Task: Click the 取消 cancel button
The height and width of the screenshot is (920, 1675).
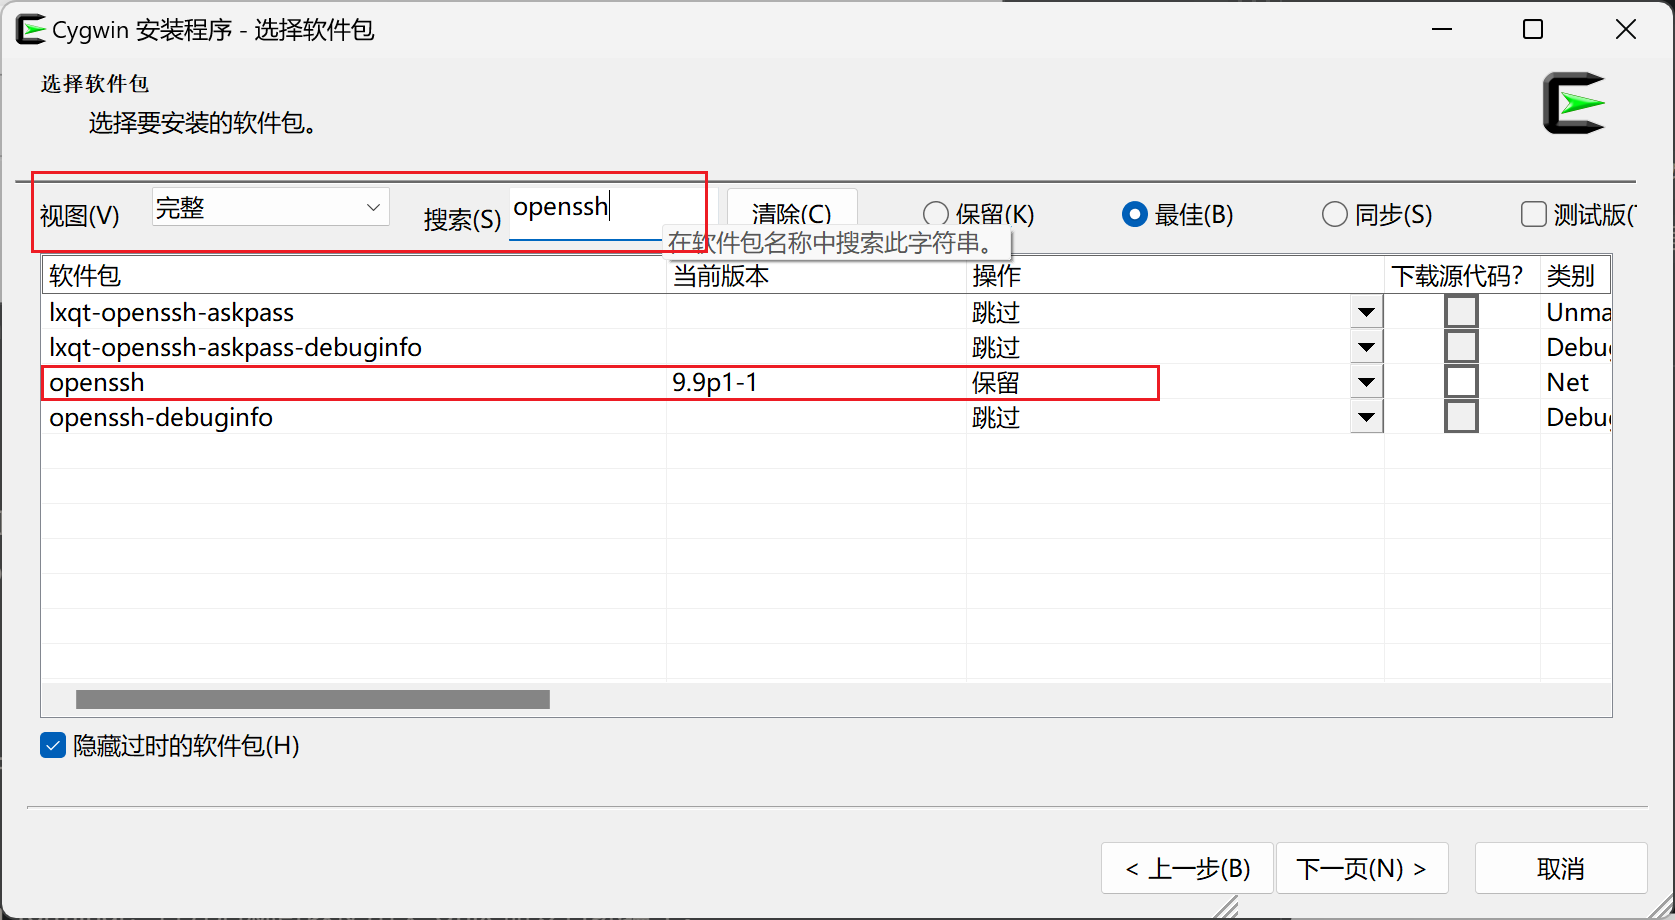Action: [1561, 868]
